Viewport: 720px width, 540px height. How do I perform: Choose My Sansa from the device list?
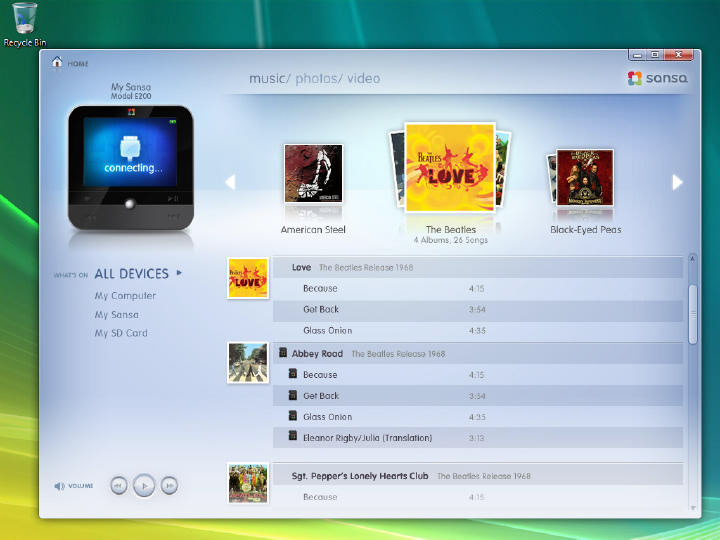(116, 315)
